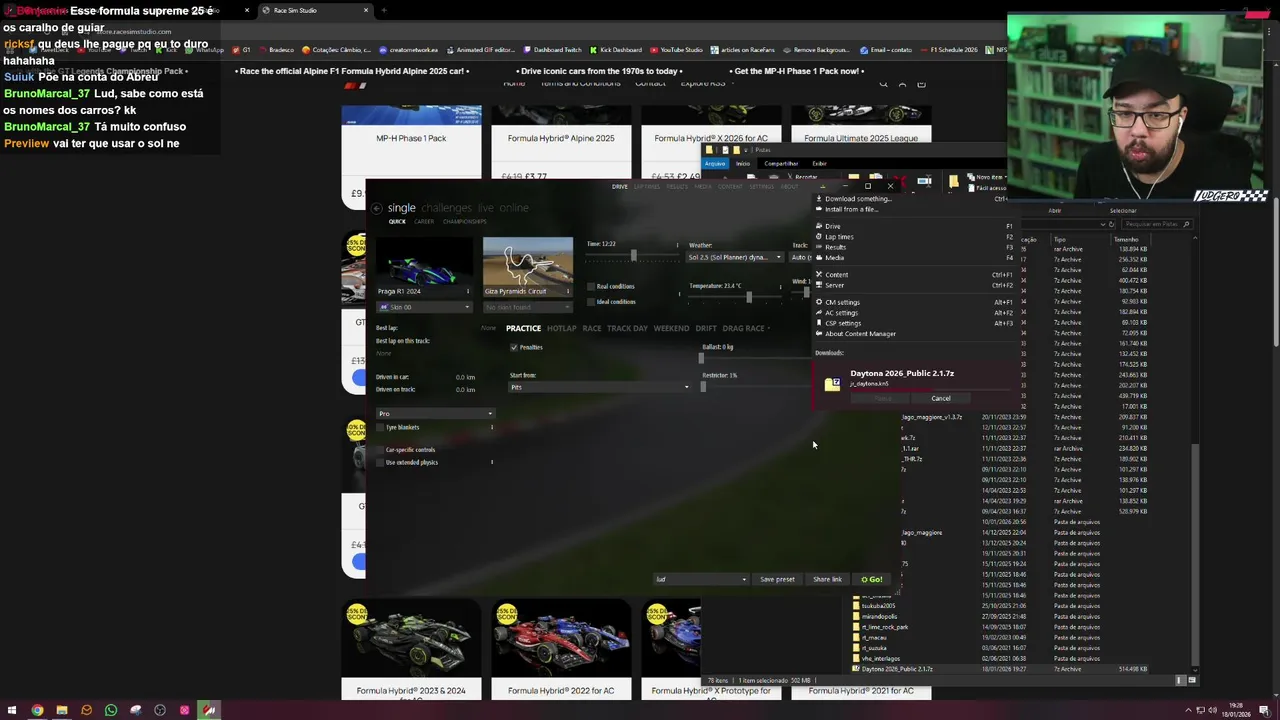Open the CHAMPIONSHIPS sub-tab
The width and height of the screenshot is (1280, 720).
click(464, 222)
